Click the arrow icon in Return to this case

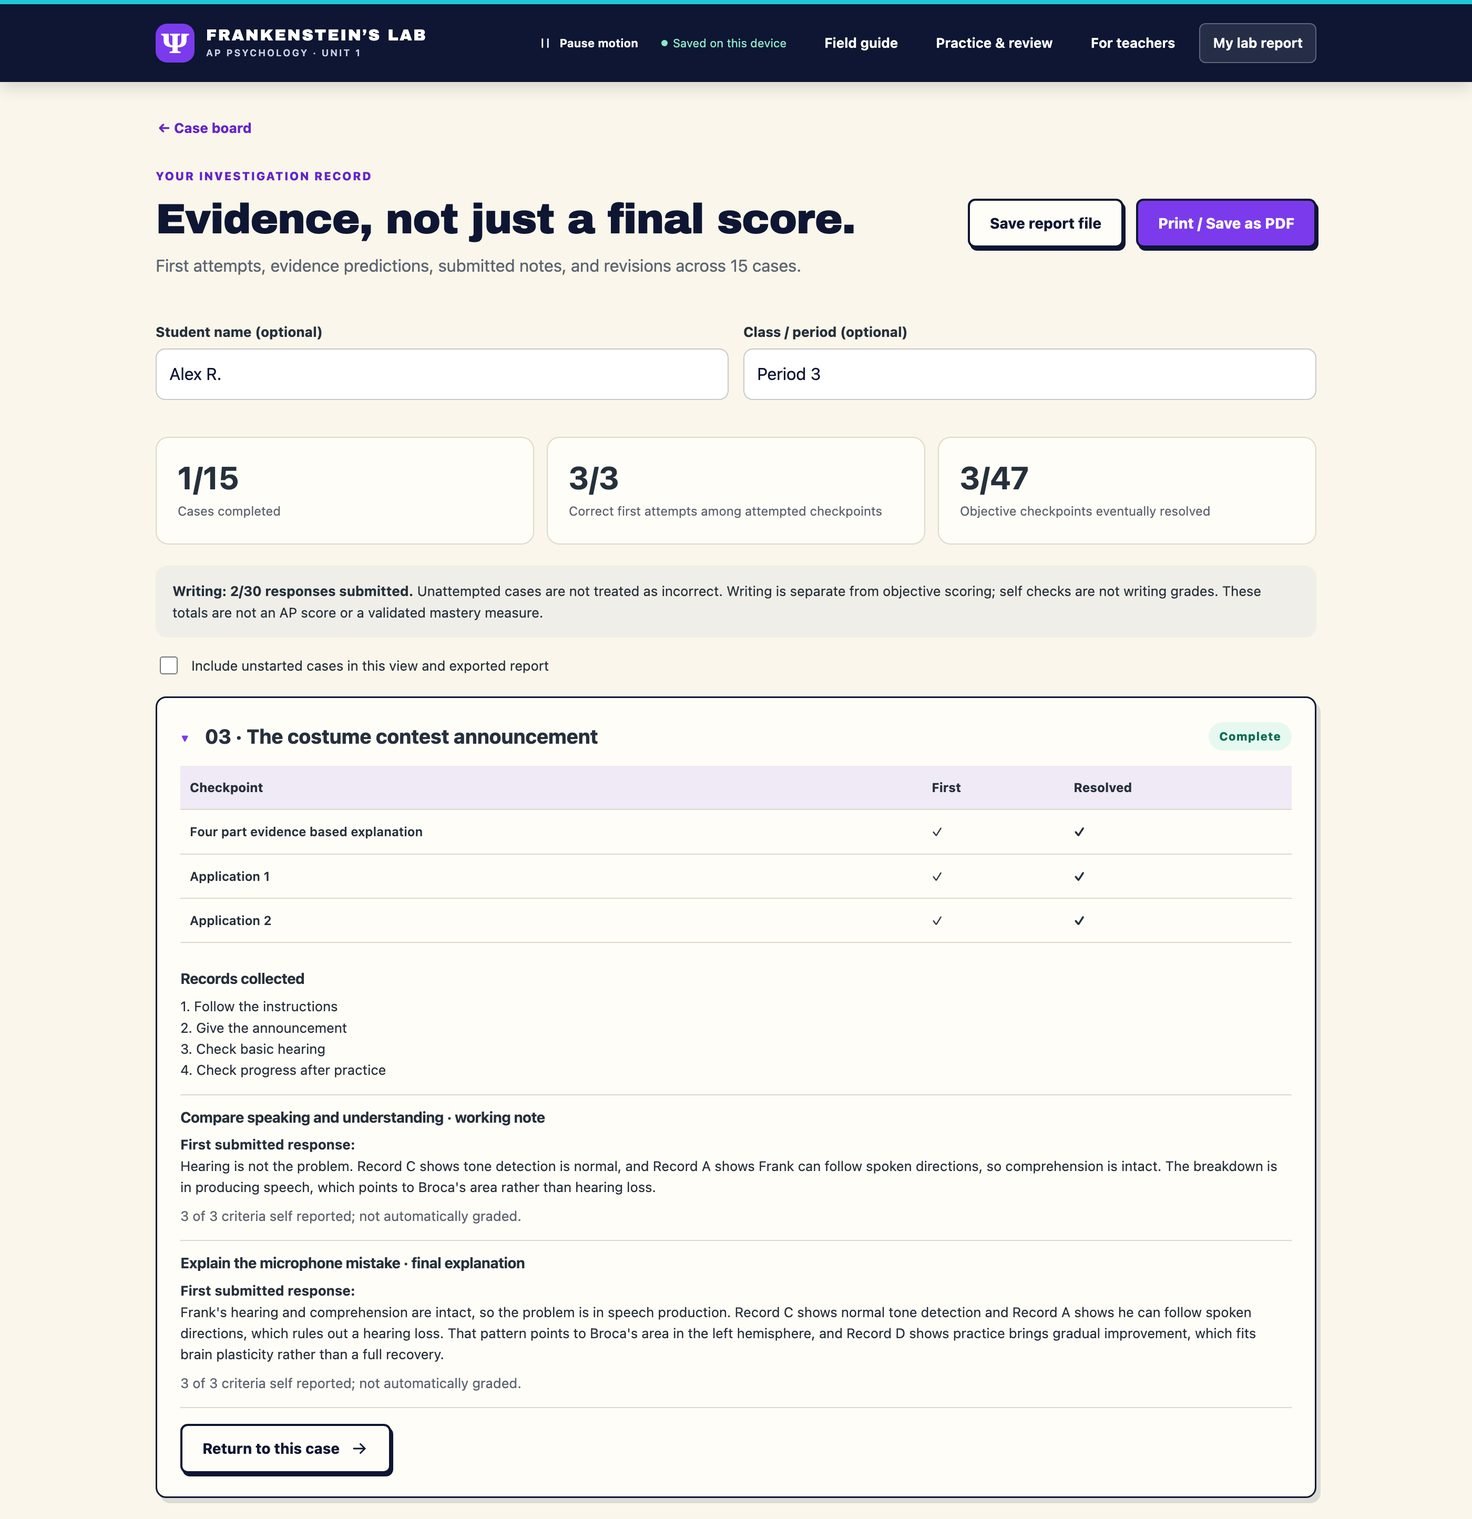tap(359, 1449)
